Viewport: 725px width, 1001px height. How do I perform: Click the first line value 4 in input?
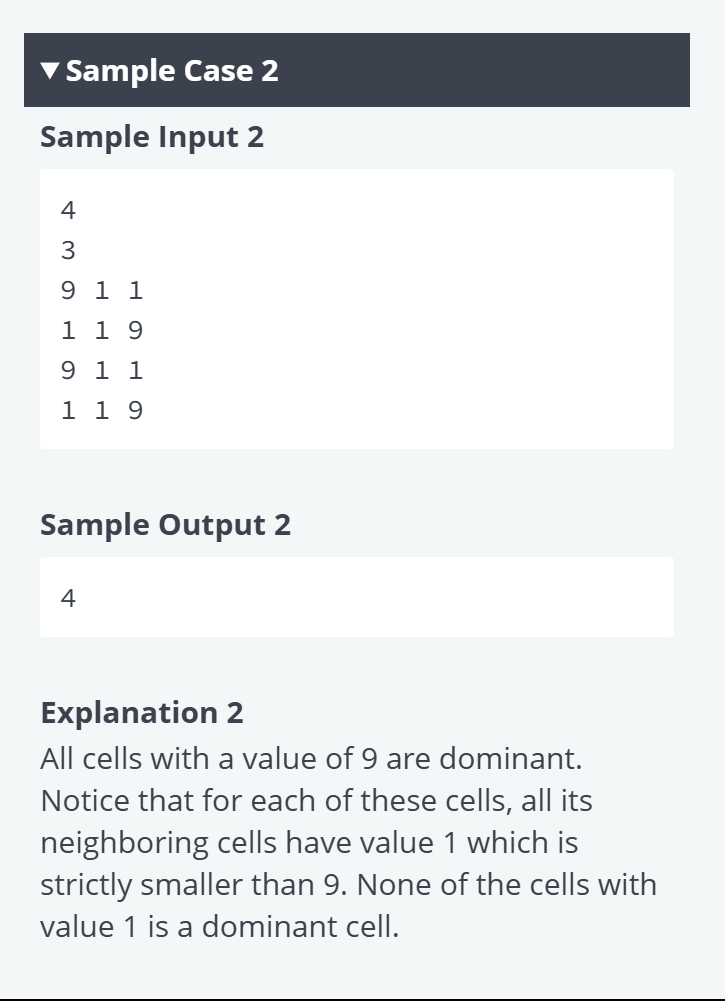click(x=68, y=210)
